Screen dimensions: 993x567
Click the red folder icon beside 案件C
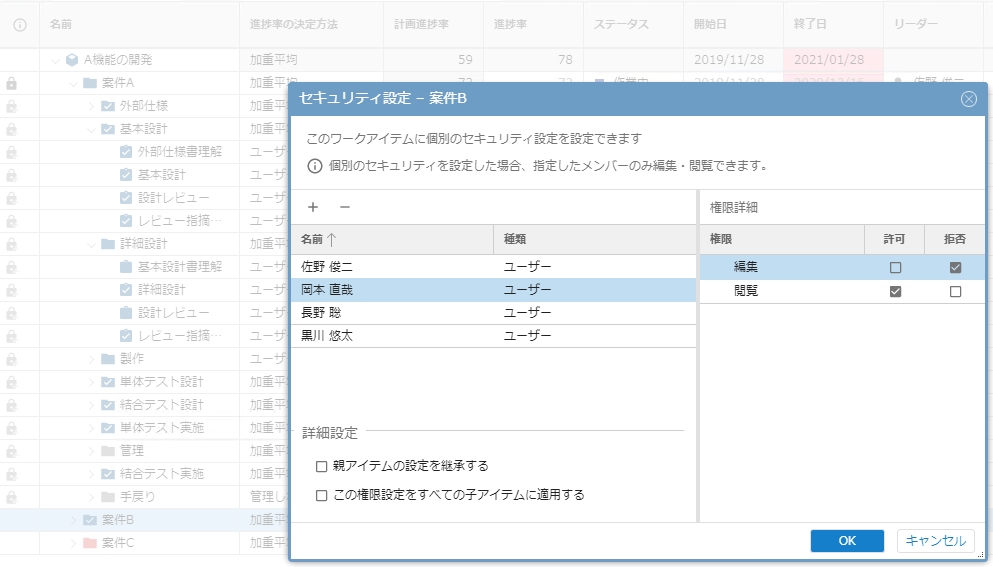click(90, 543)
